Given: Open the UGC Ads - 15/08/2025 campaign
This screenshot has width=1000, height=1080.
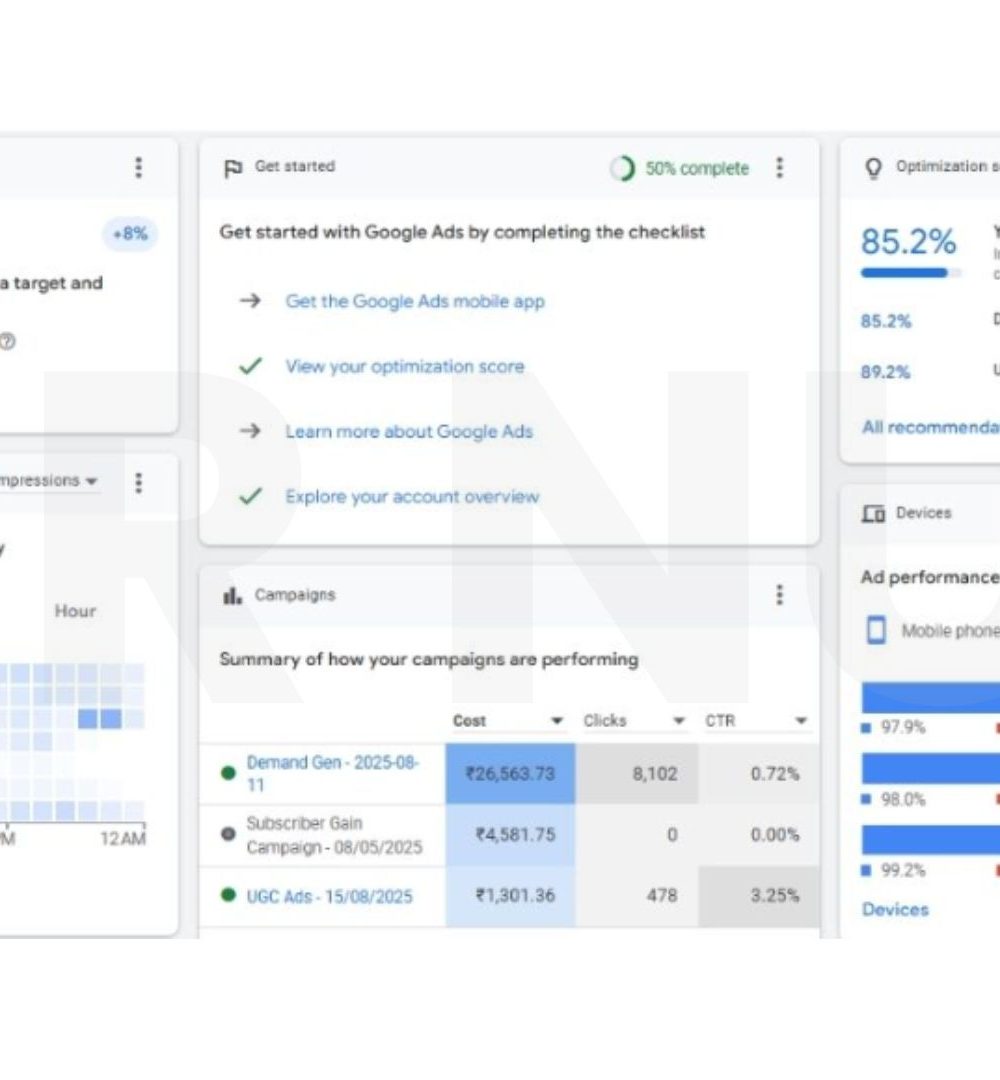Looking at the screenshot, I should pyautogui.click(x=329, y=896).
